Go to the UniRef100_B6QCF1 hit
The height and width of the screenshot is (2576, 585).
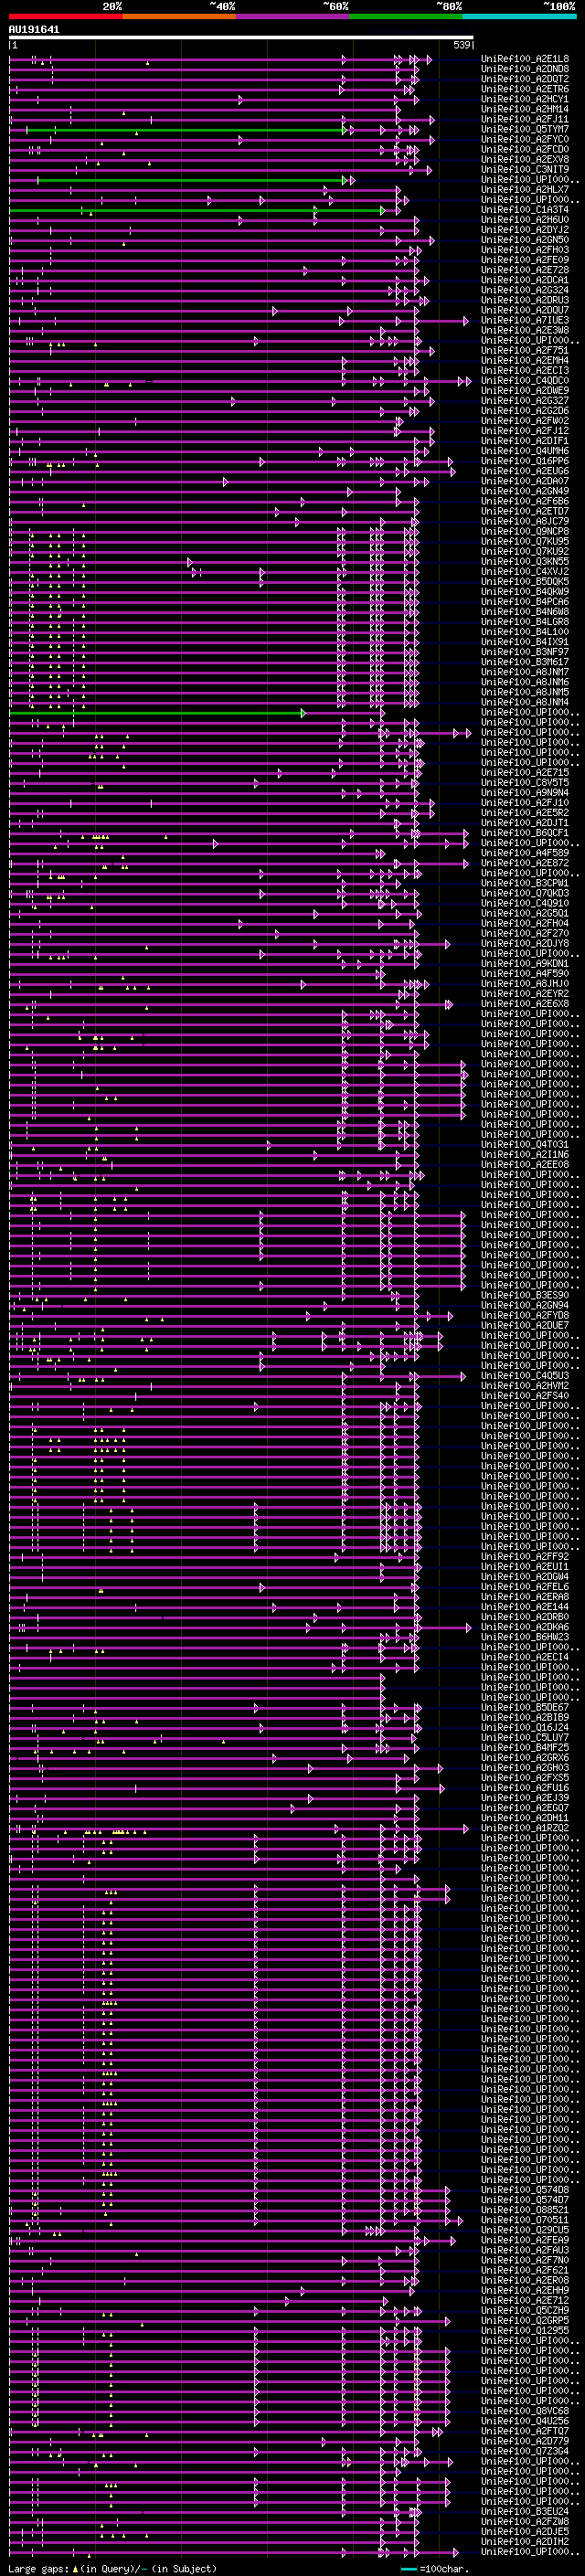point(525,832)
